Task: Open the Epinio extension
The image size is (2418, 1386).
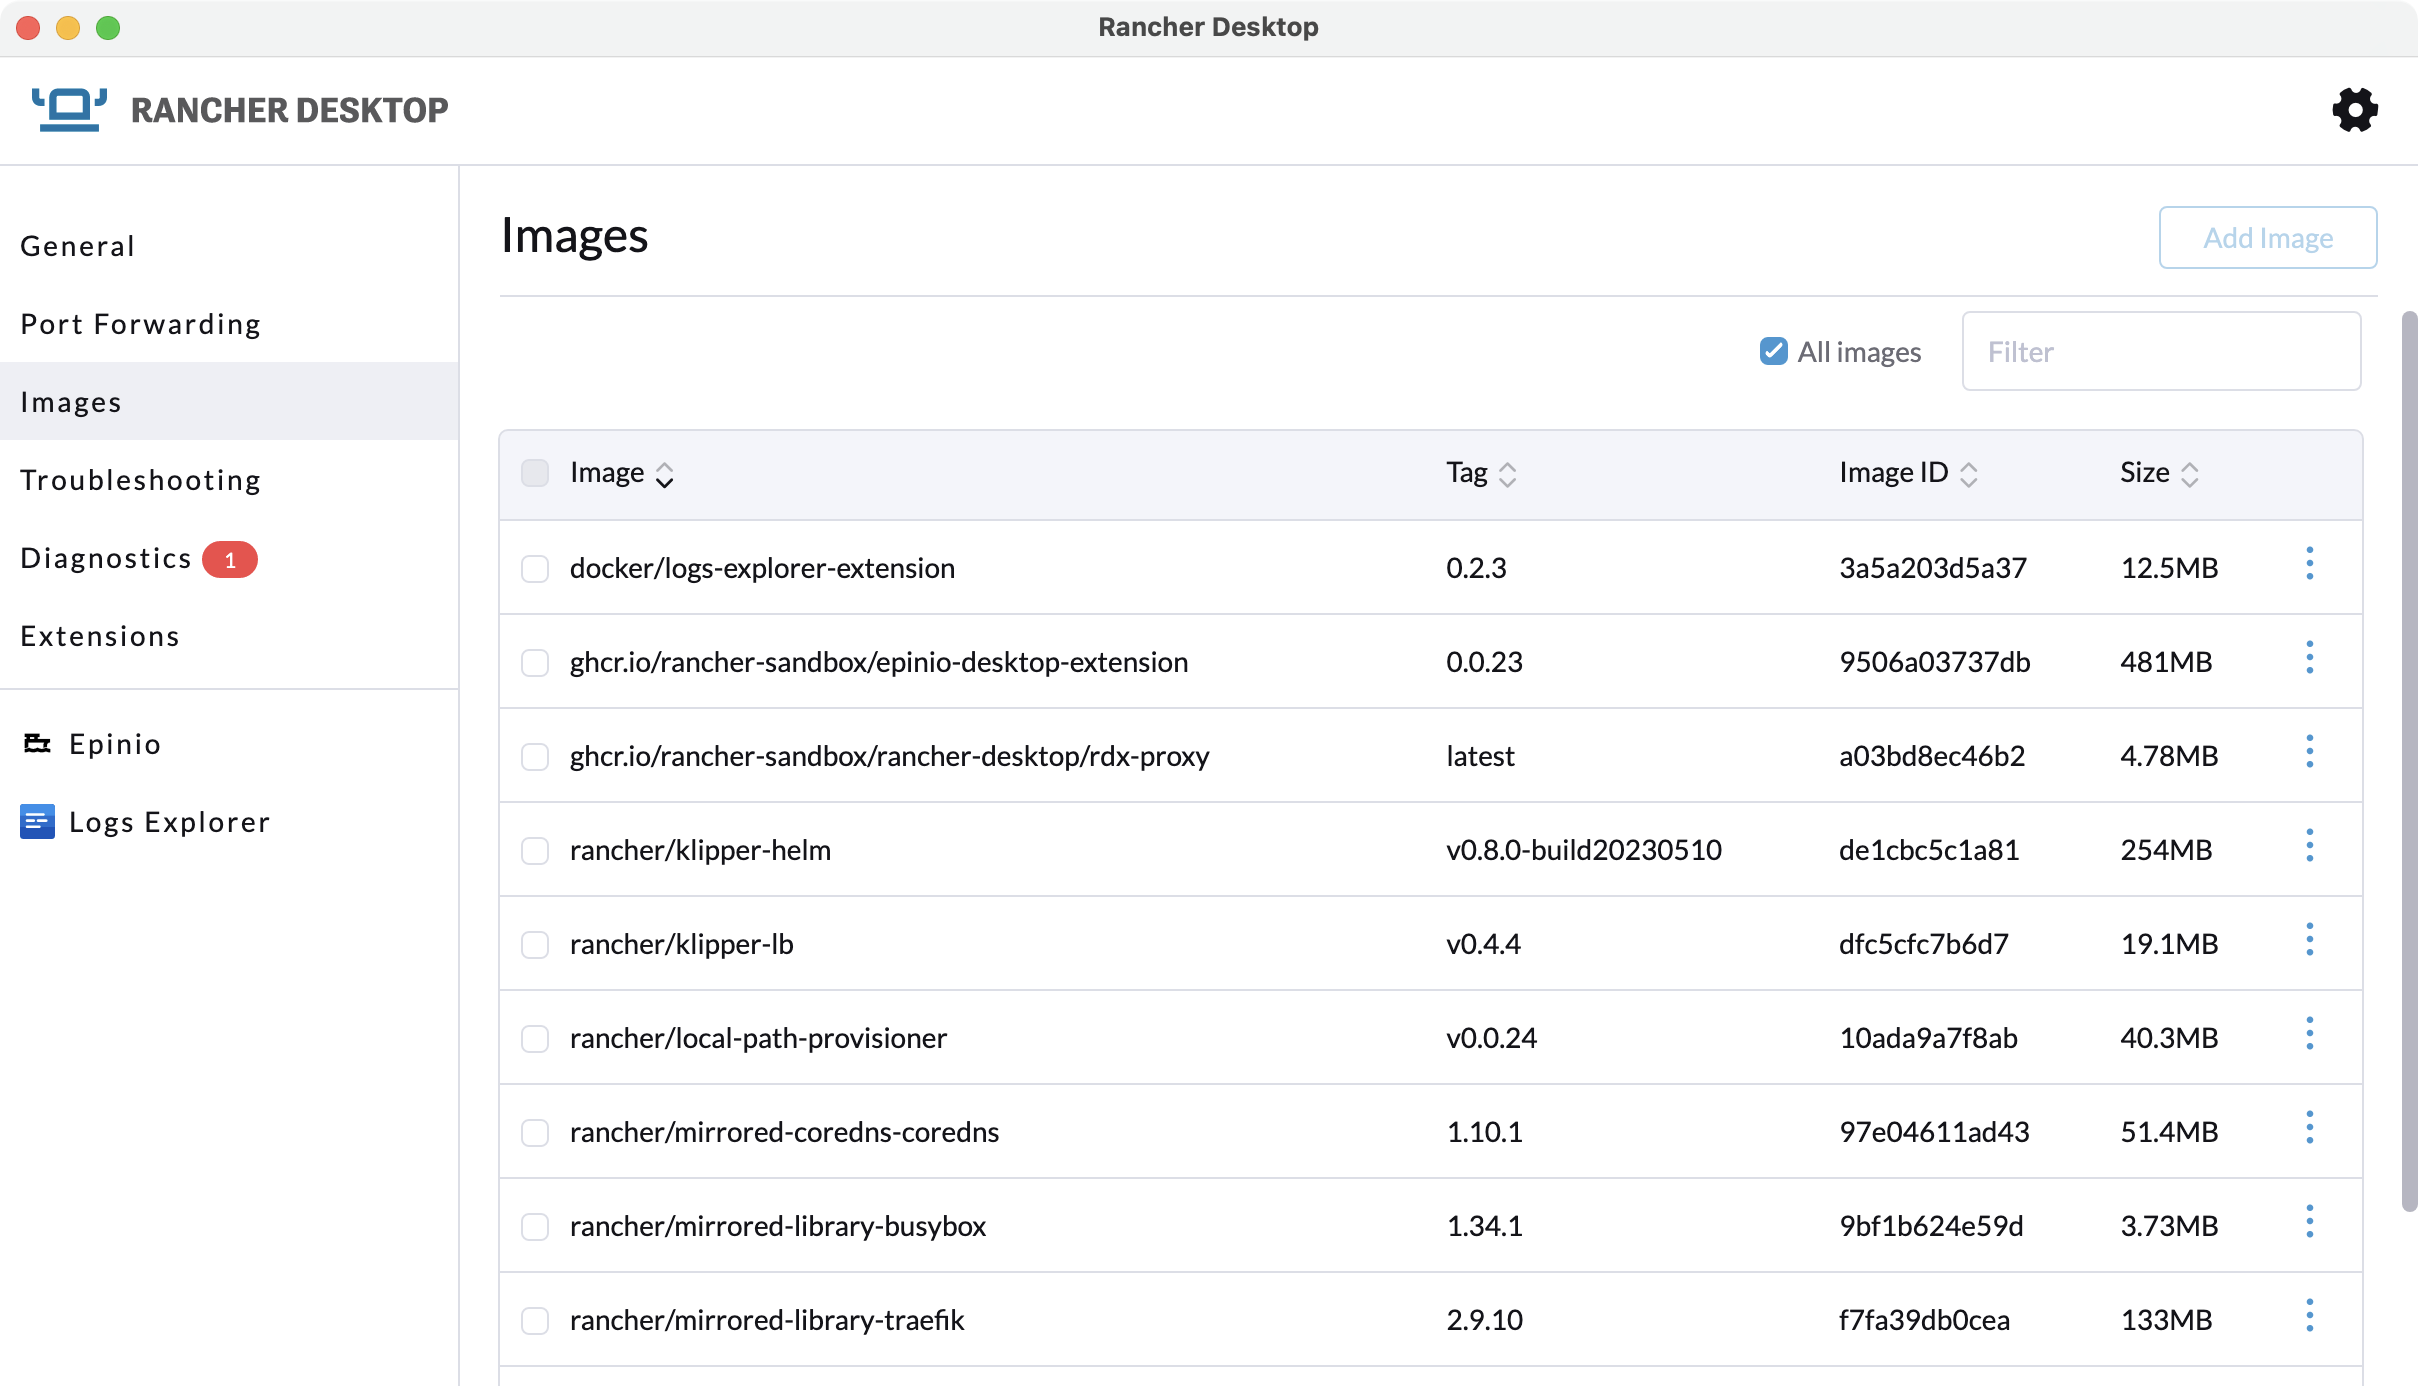Action: [114, 744]
